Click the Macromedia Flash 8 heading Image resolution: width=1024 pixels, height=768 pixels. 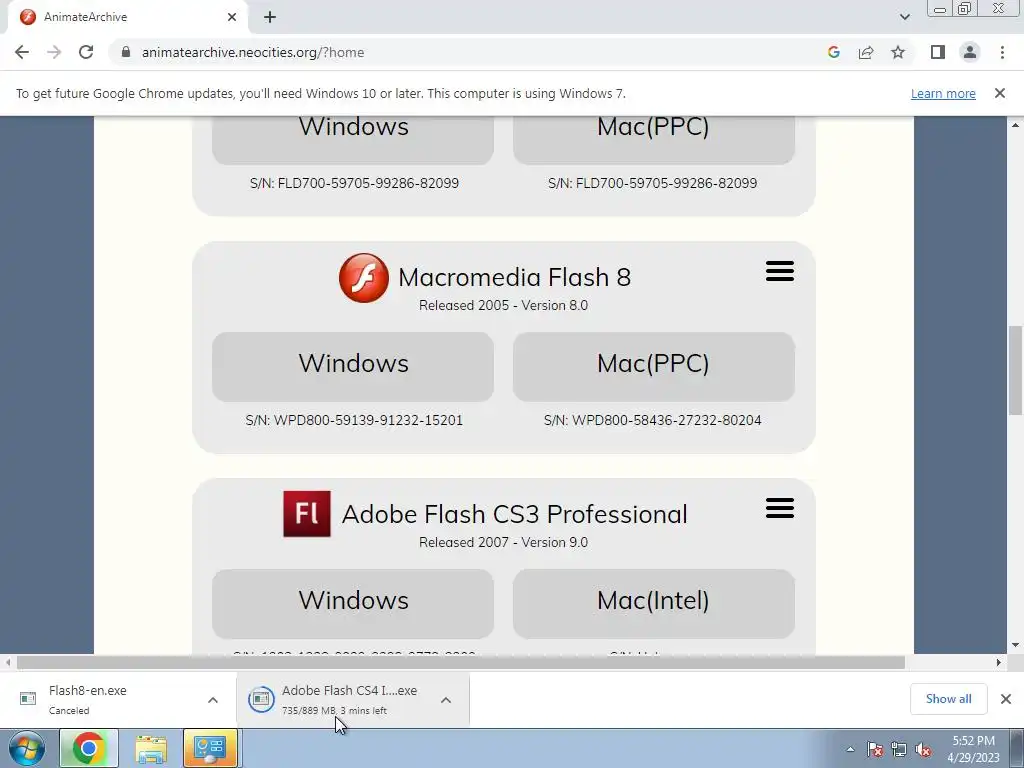pos(515,278)
